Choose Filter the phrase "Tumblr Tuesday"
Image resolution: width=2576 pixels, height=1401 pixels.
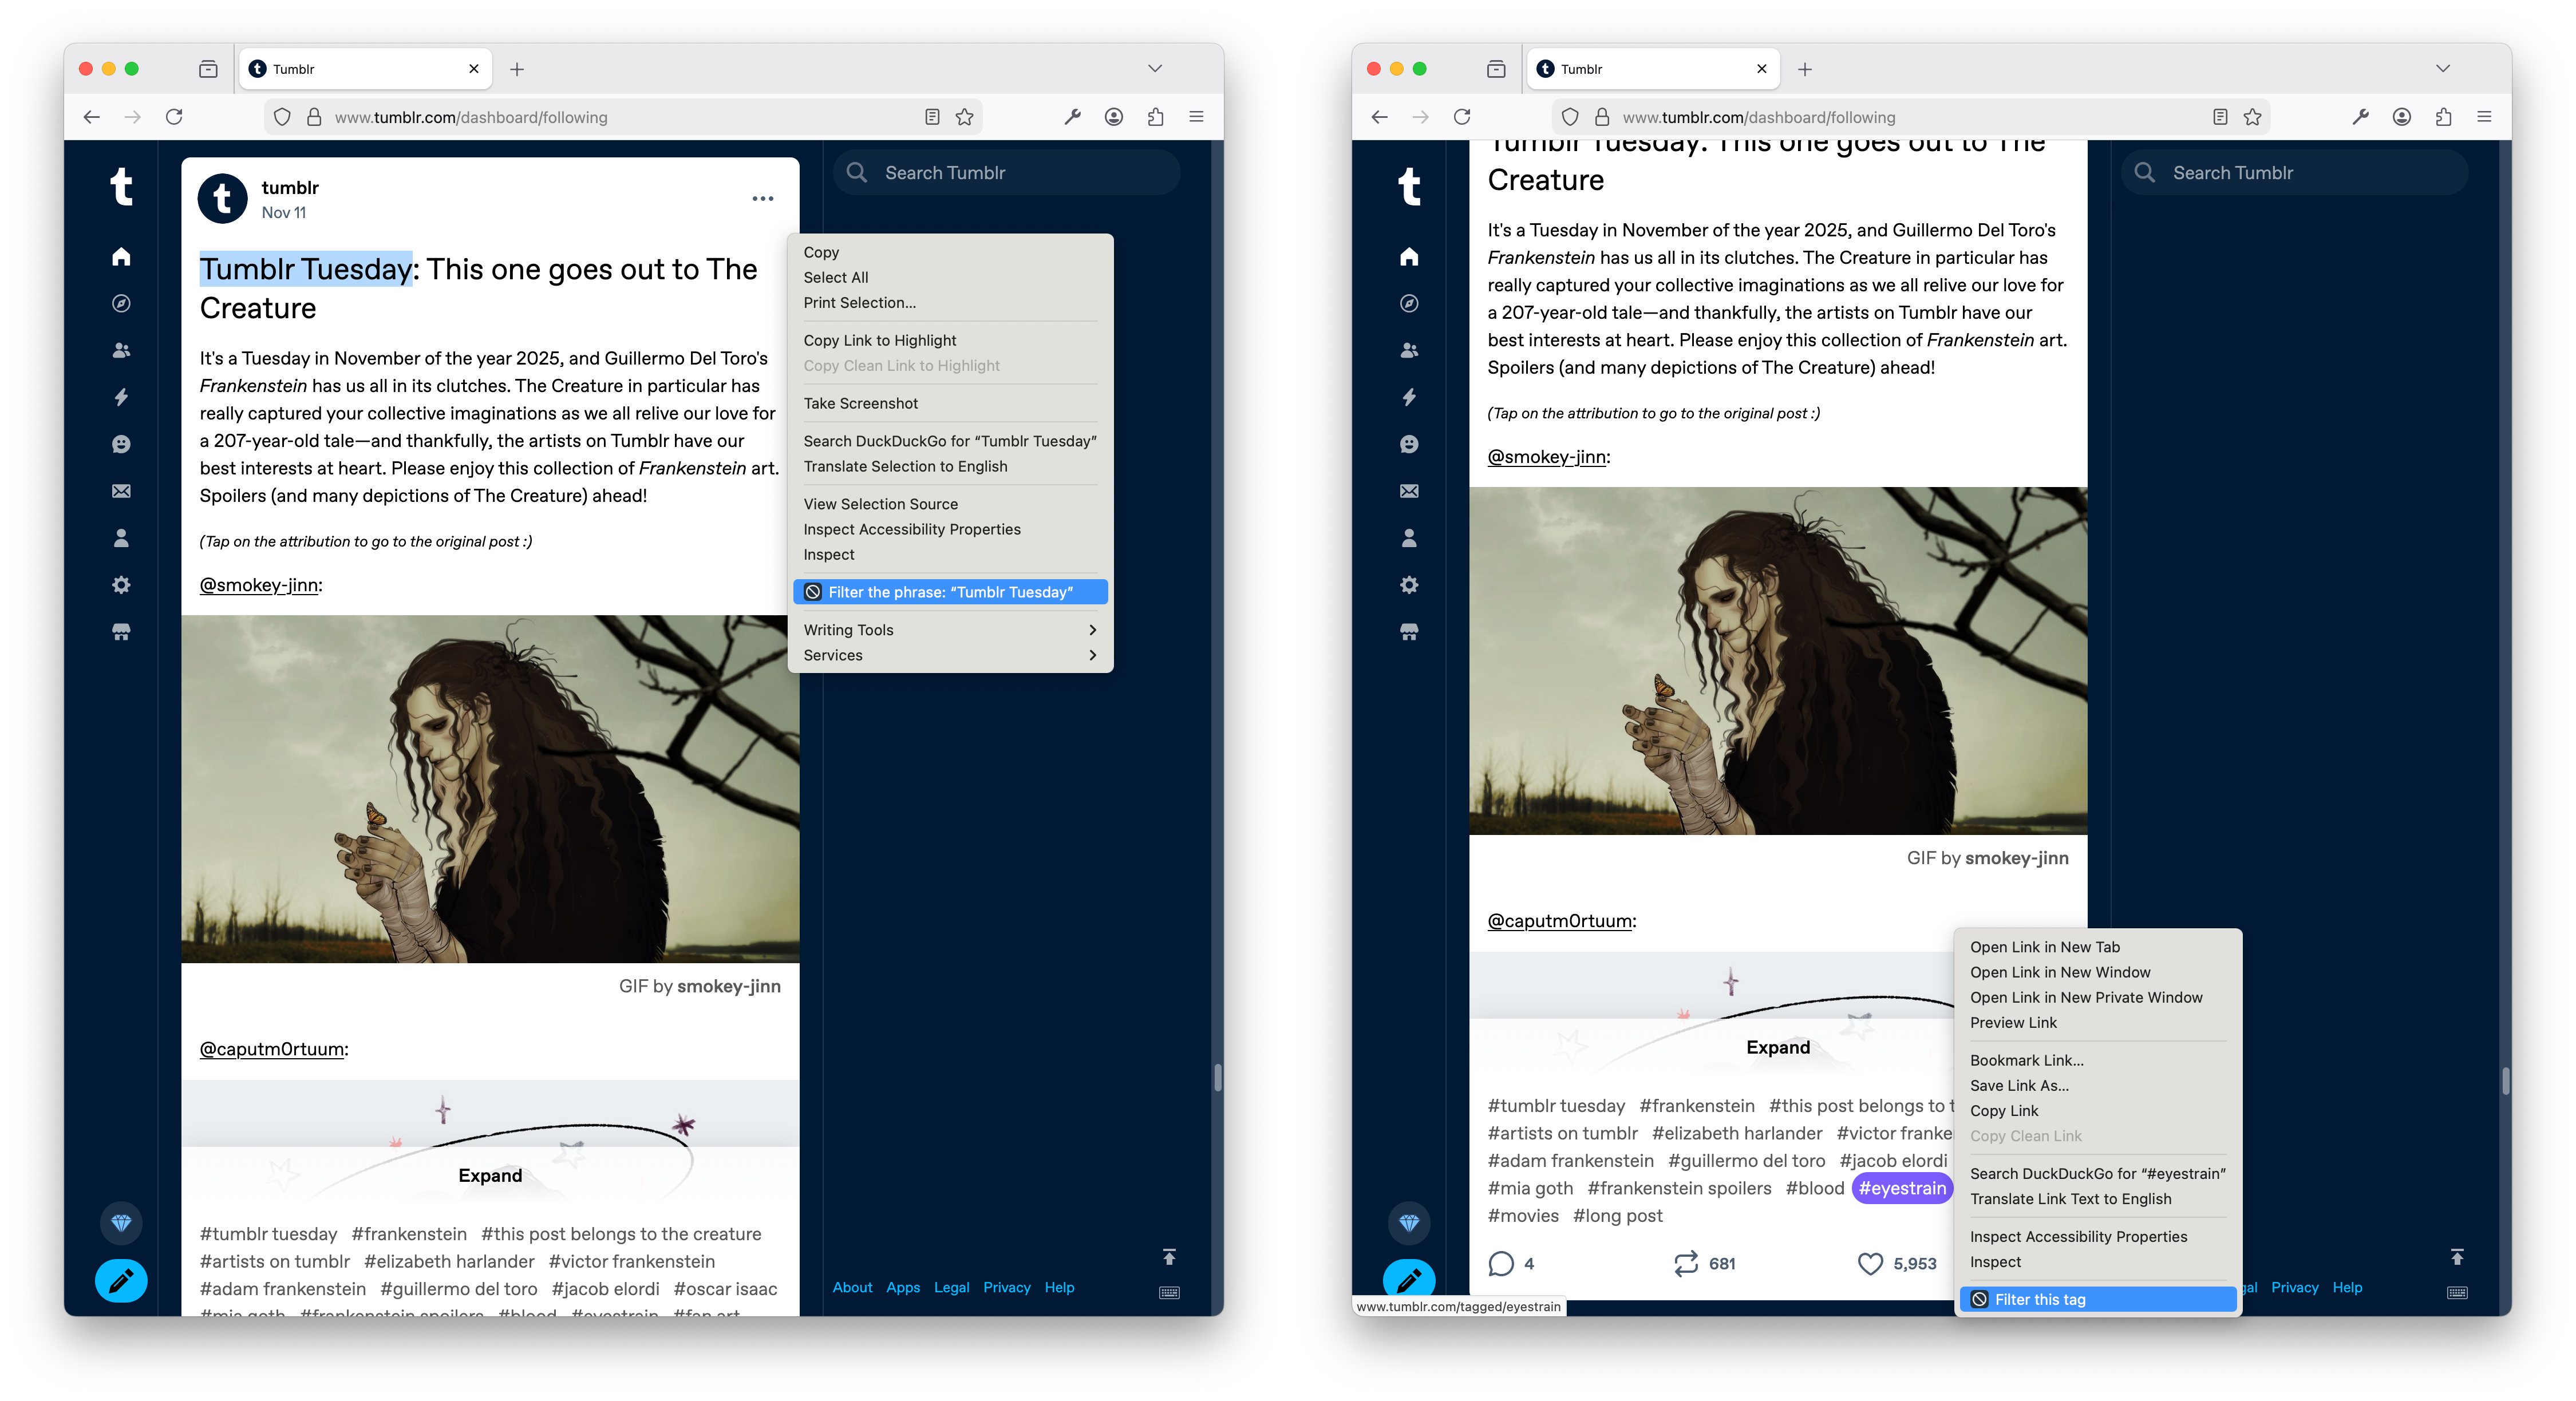point(949,592)
